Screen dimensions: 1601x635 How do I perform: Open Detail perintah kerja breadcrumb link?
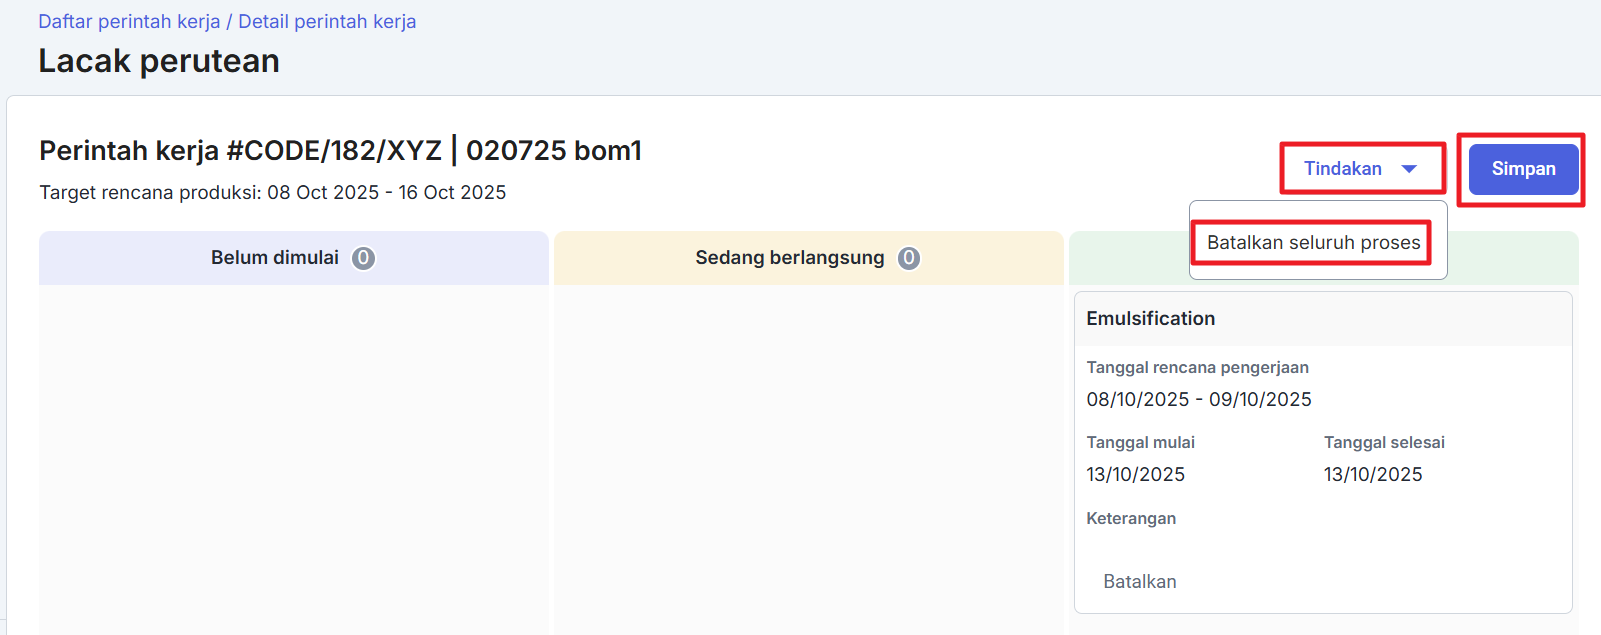coord(327,22)
